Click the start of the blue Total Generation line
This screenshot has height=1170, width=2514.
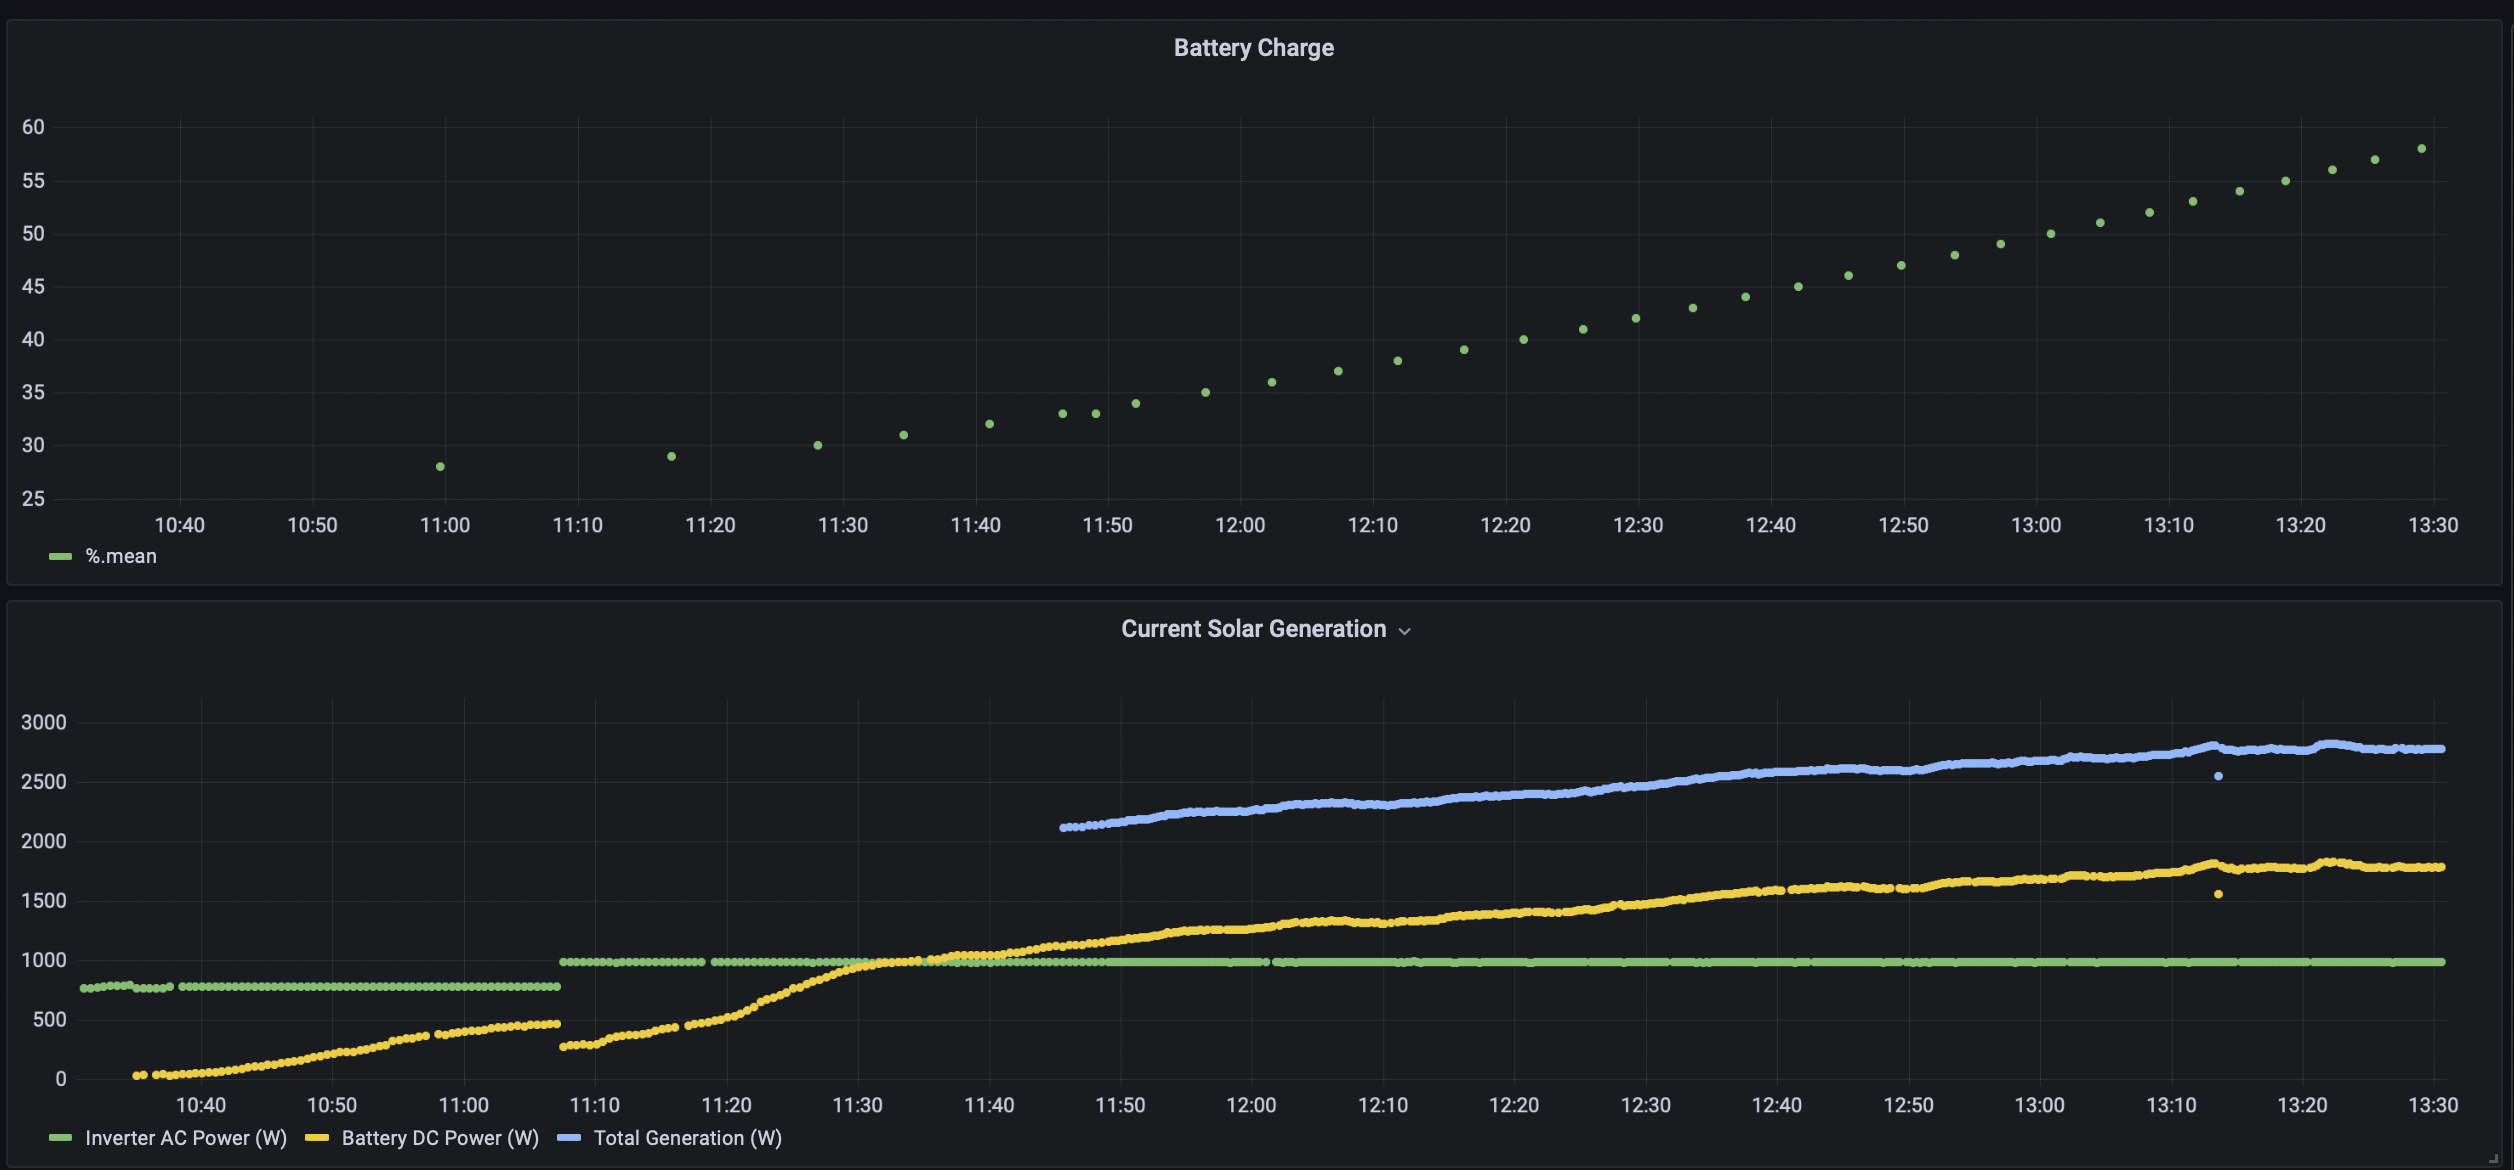point(1063,828)
